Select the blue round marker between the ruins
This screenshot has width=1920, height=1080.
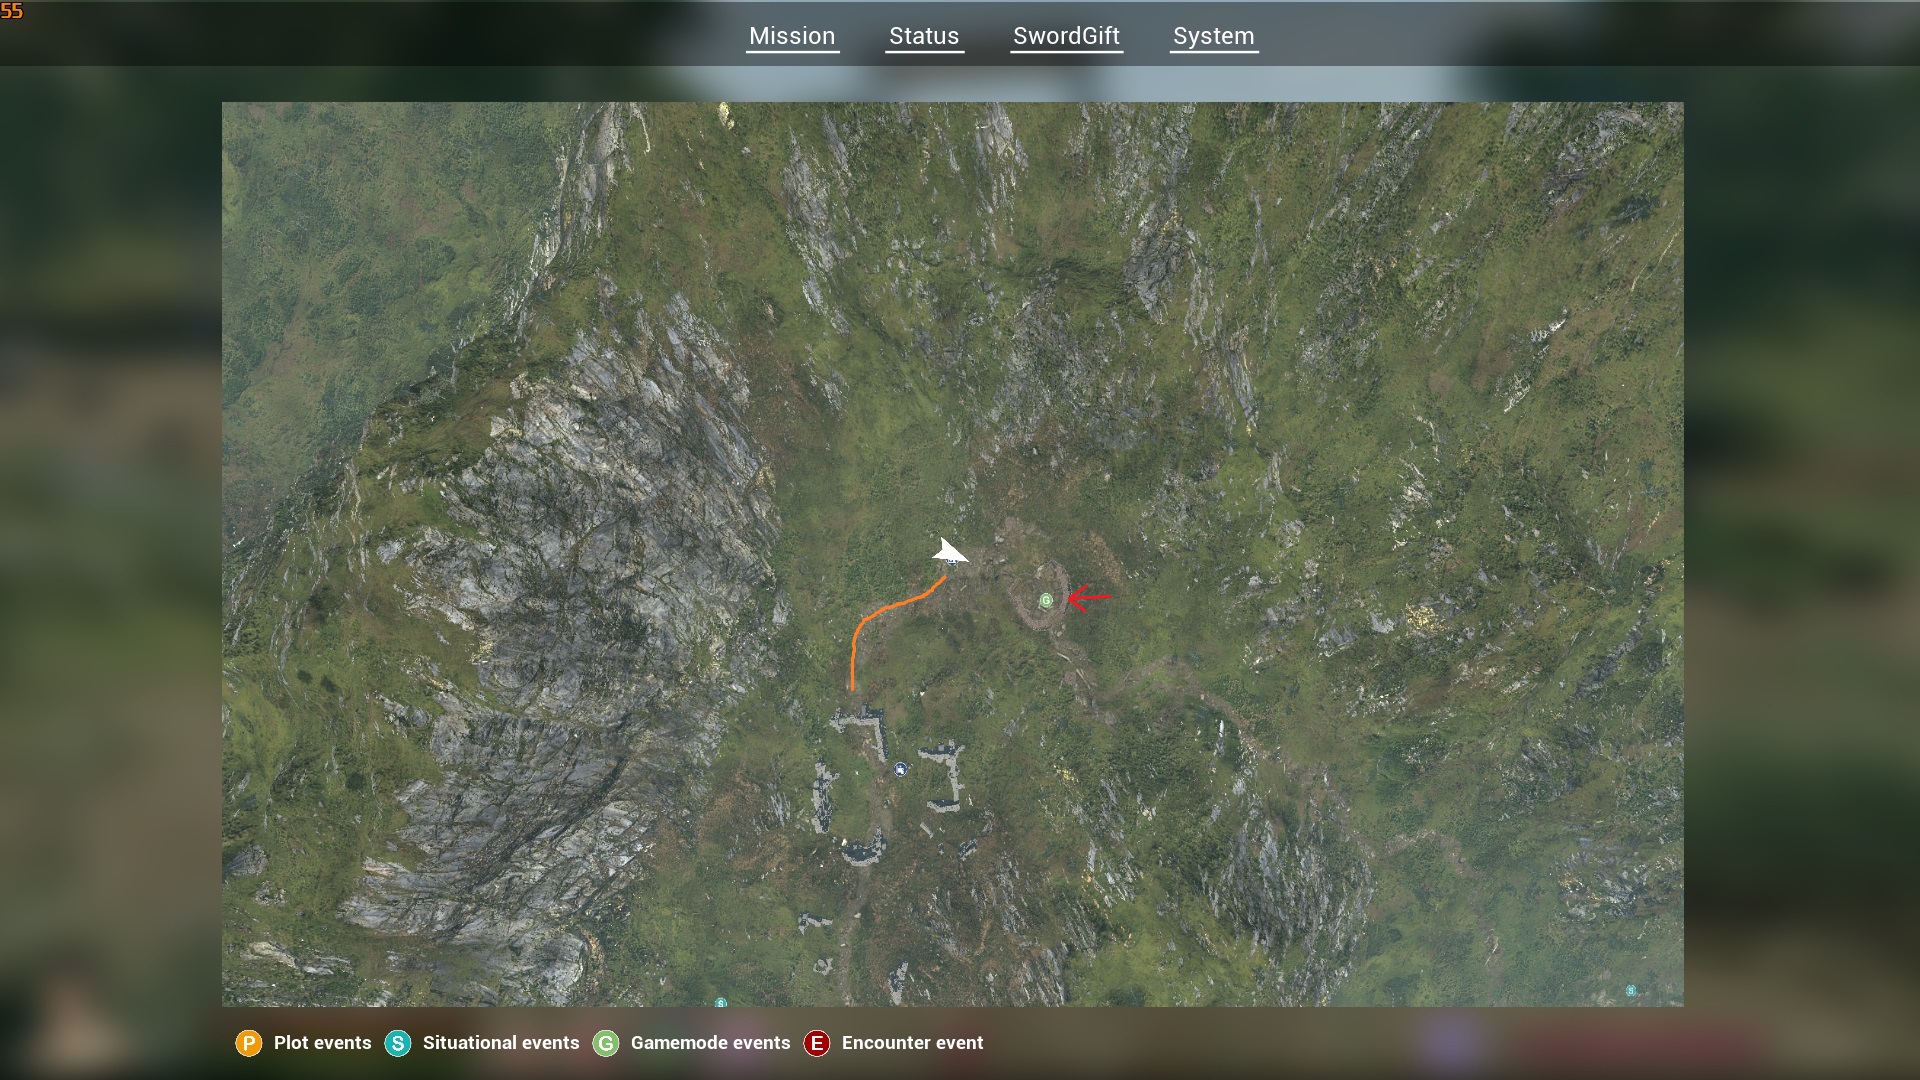coord(901,769)
